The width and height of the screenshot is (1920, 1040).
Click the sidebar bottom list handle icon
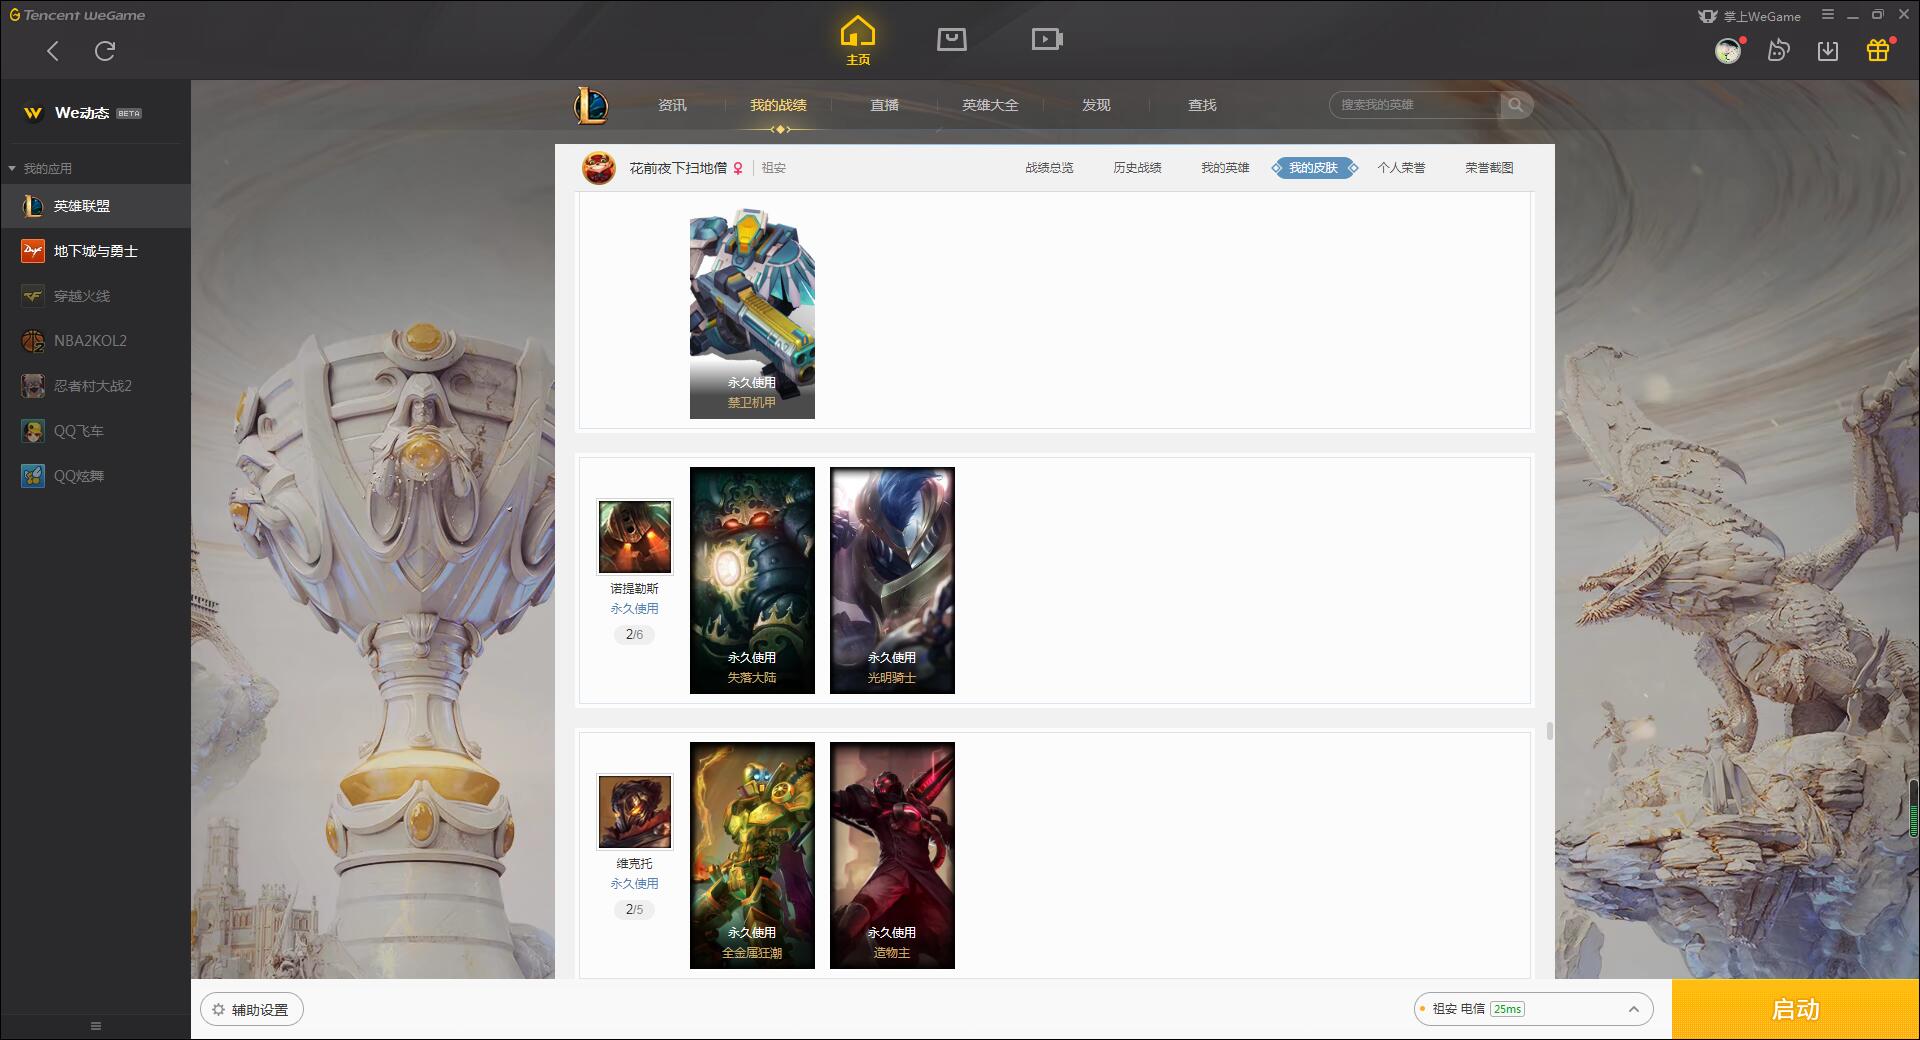(96, 1026)
